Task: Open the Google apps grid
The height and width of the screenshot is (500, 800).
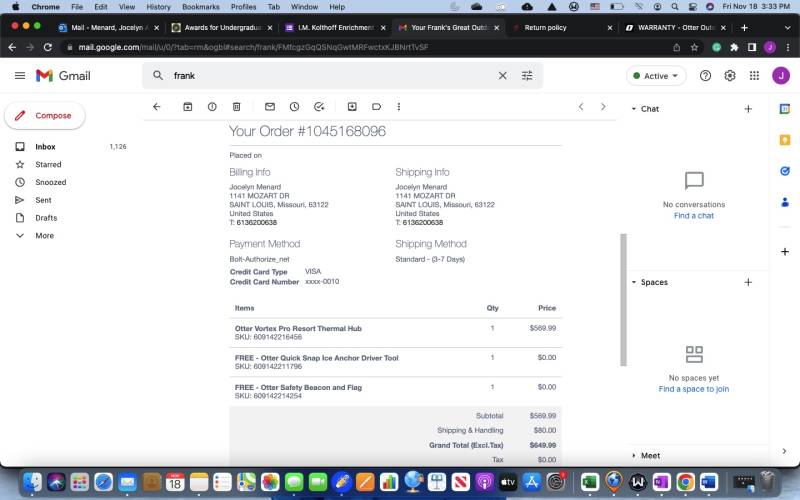Action: (754, 76)
